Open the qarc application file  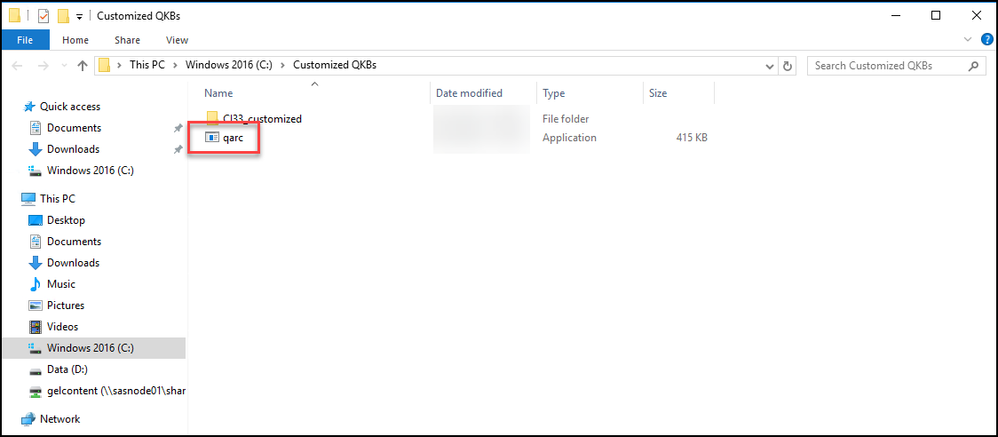point(233,137)
